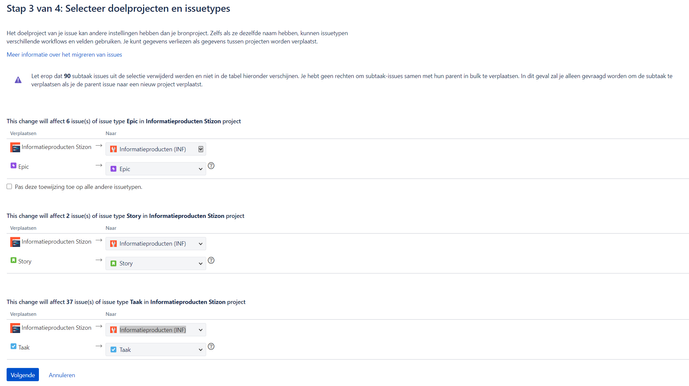Click the 'Informatieproducten Stizon' label in Epic section
Viewport: 689px width, 386px height.
pyautogui.click(x=56, y=147)
